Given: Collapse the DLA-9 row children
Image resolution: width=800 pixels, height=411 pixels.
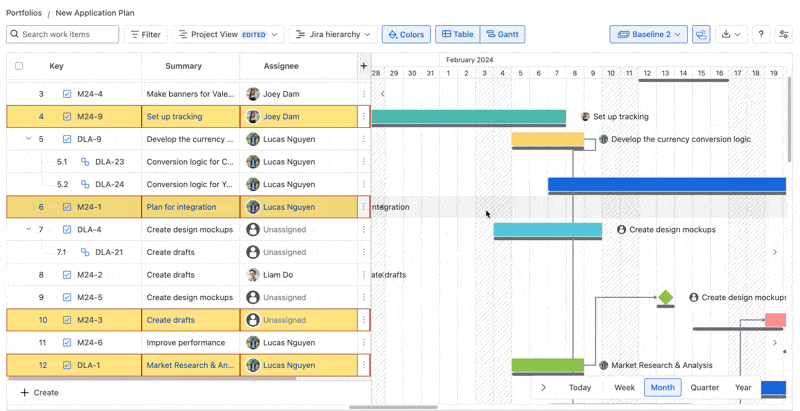Looking at the screenshot, I should pos(28,139).
